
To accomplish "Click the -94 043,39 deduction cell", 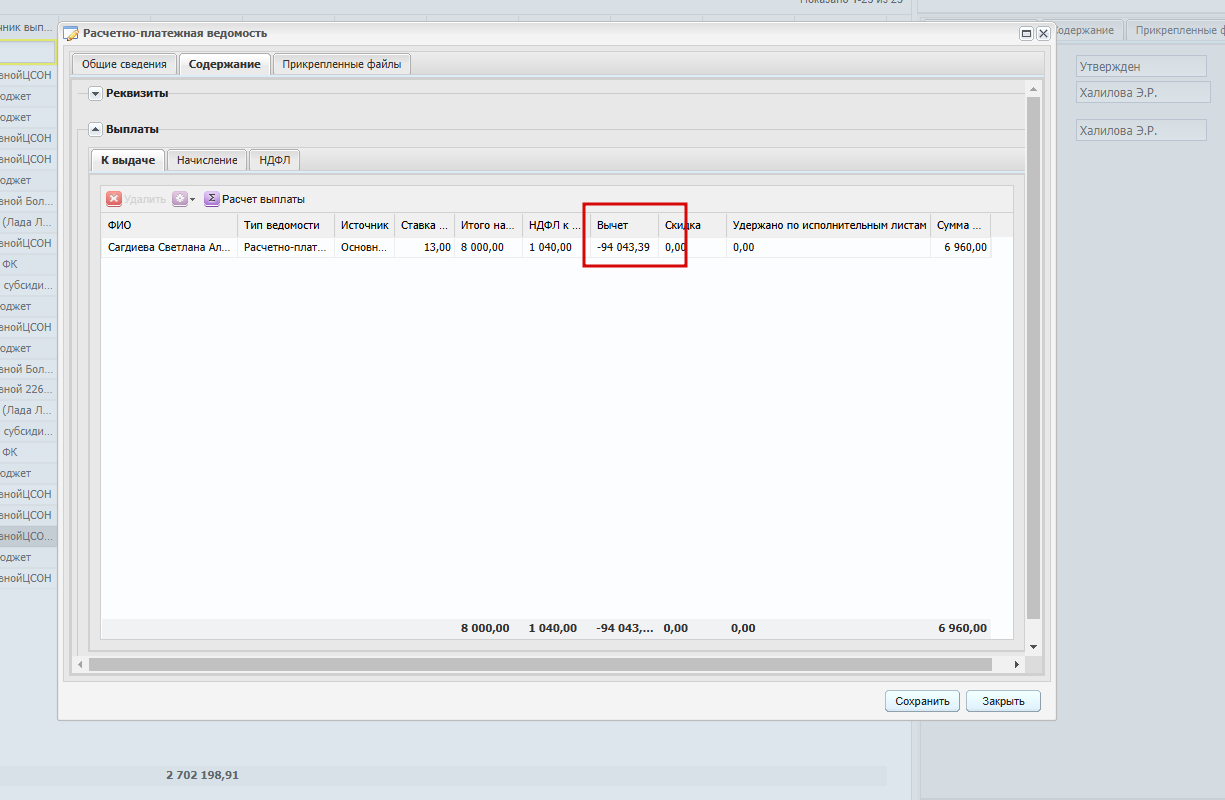I will (x=624, y=247).
